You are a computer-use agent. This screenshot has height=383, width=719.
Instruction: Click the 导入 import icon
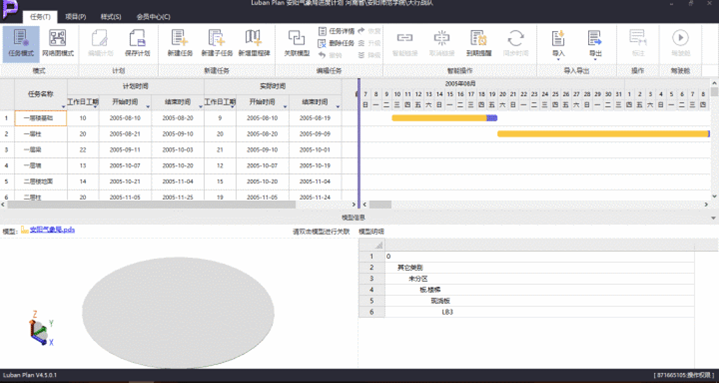[558, 38]
